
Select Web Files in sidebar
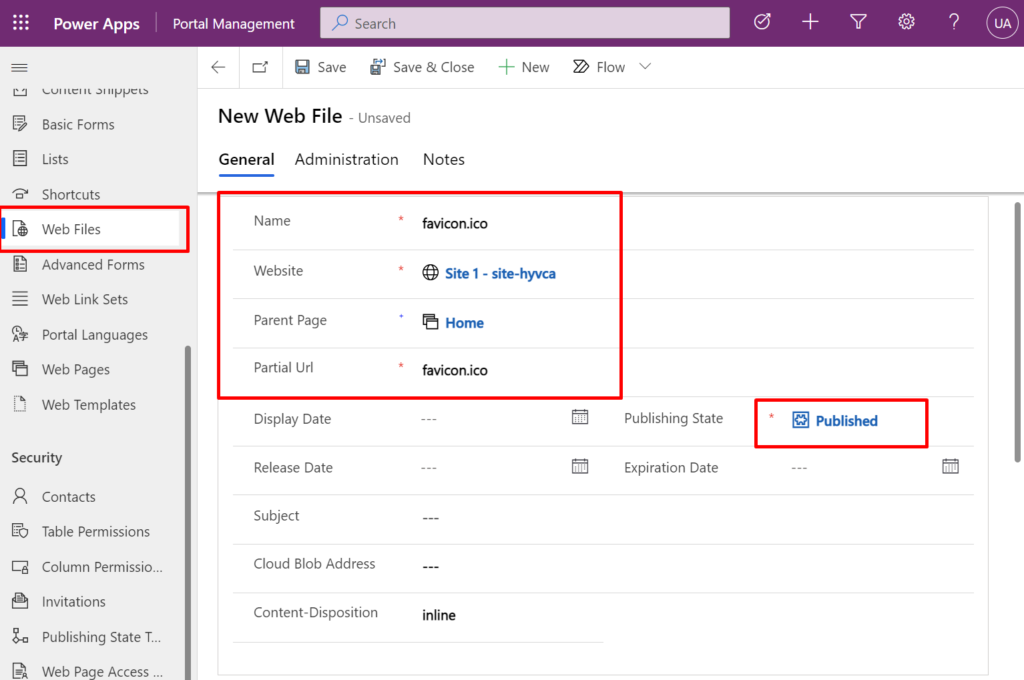pyautogui.click(x=91, y=229)
